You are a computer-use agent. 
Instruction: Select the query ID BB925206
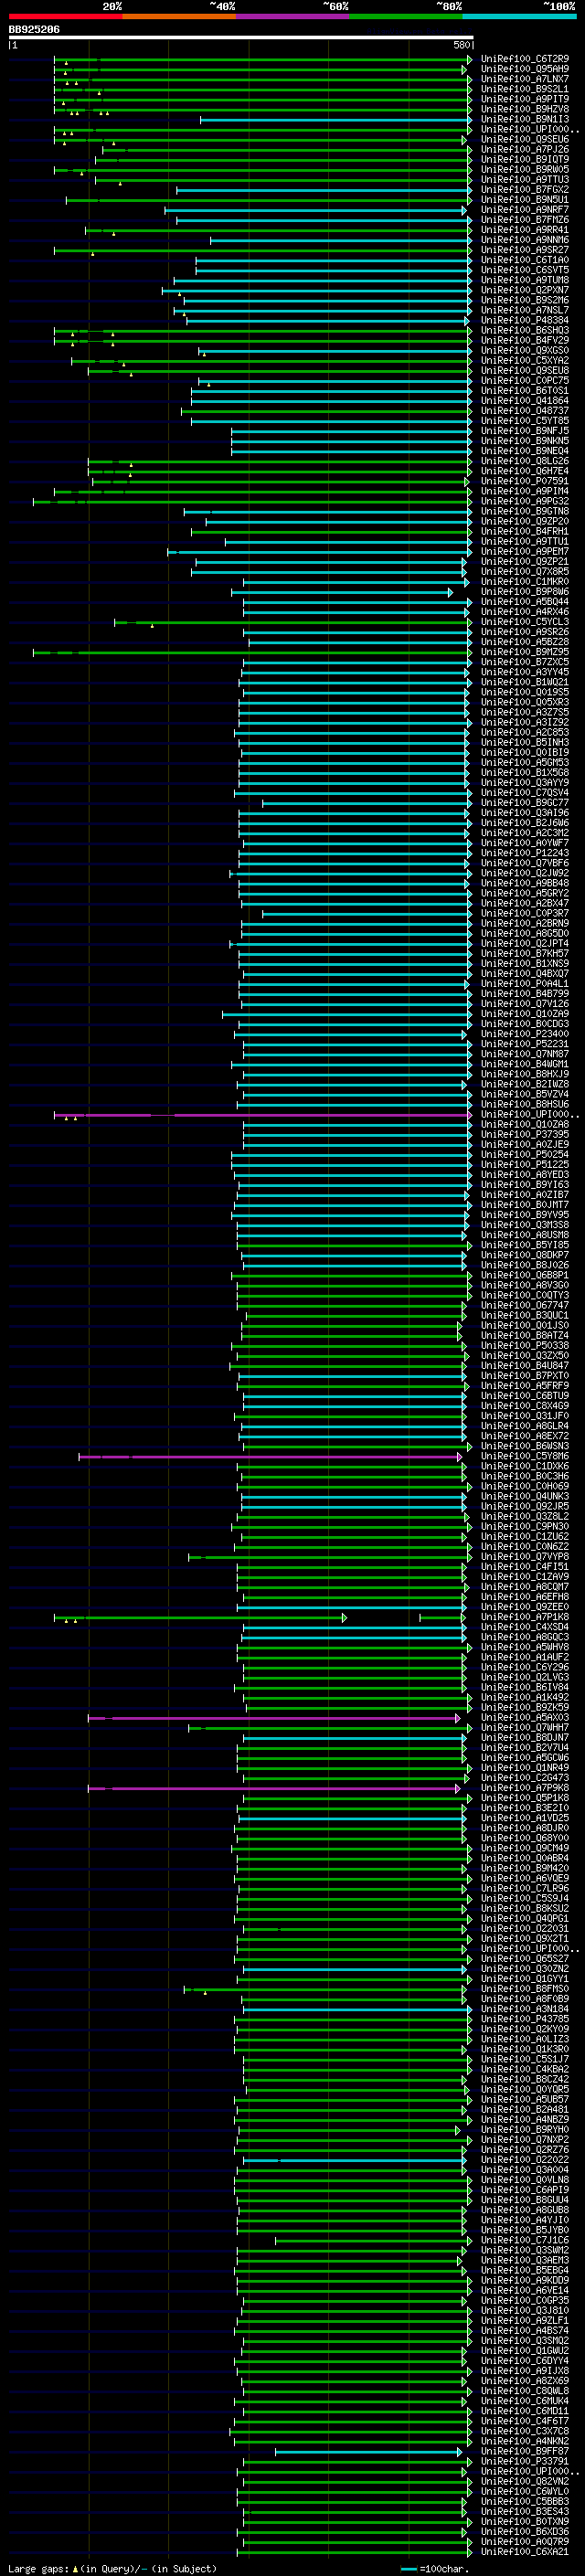click(34, 30)
